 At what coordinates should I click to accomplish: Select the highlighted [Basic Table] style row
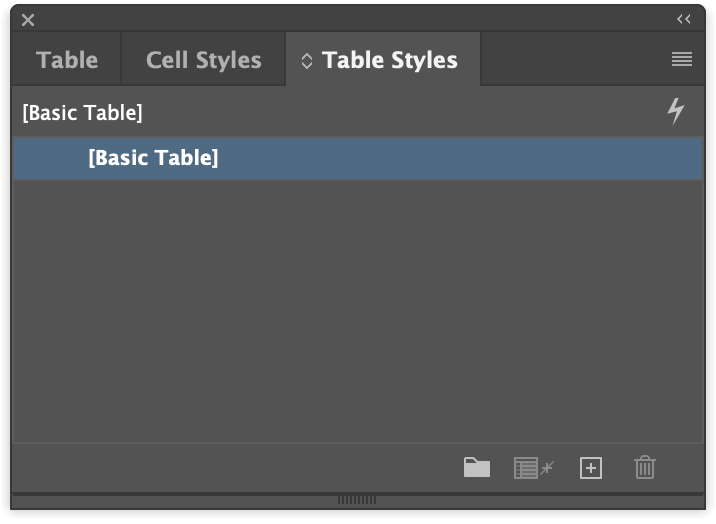pos(358,158)
